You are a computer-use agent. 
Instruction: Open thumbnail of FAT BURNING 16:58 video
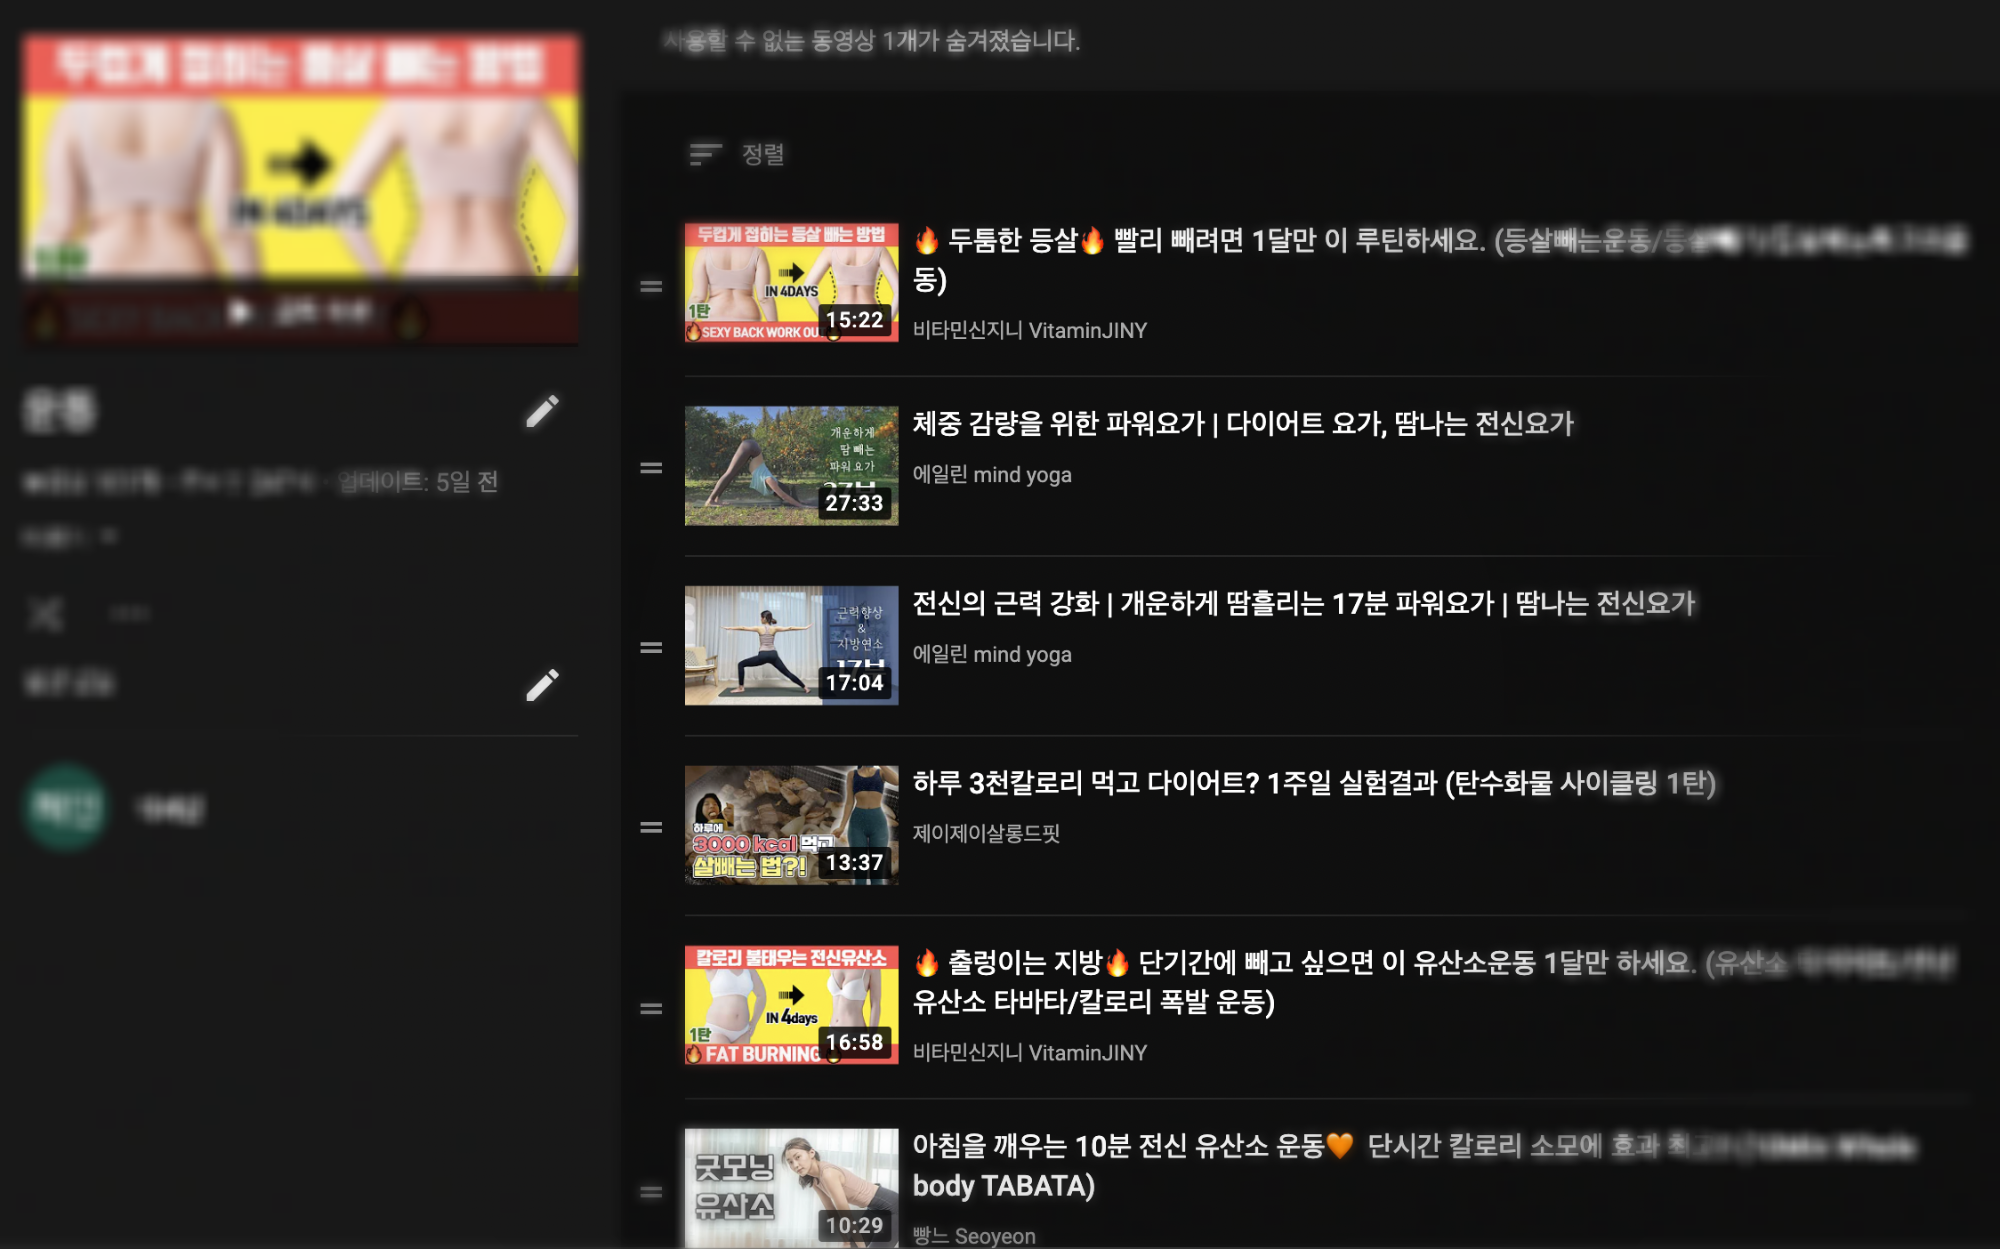coord(791,1005)
